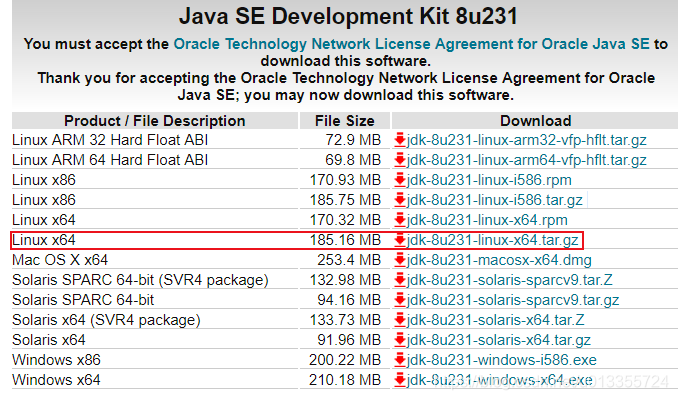Click the File Size column header
678x400 pixels.
pyautogui.click(x=345, y=121)
